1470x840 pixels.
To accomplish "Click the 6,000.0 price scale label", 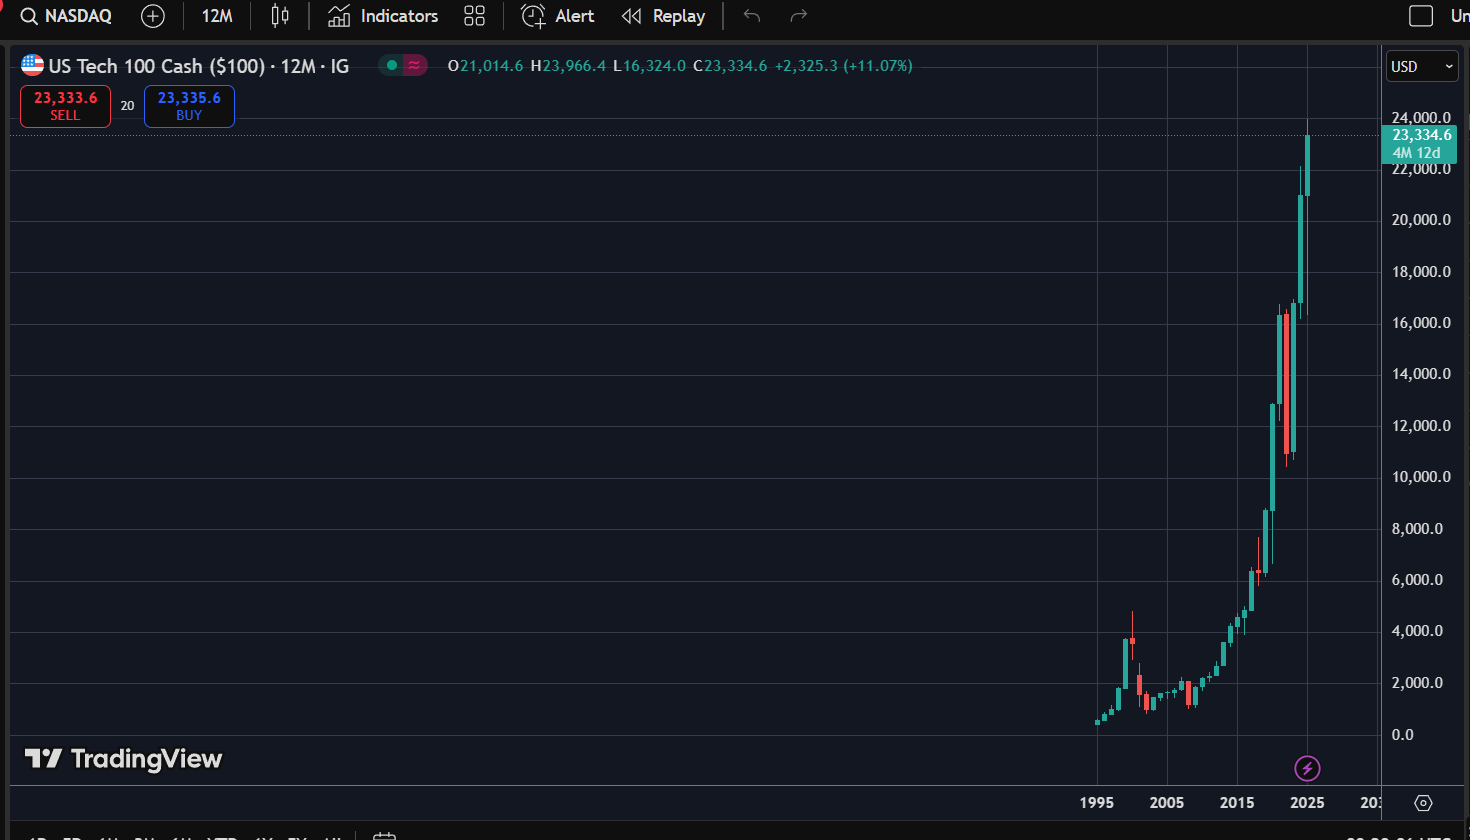I will pos(1417,580).
